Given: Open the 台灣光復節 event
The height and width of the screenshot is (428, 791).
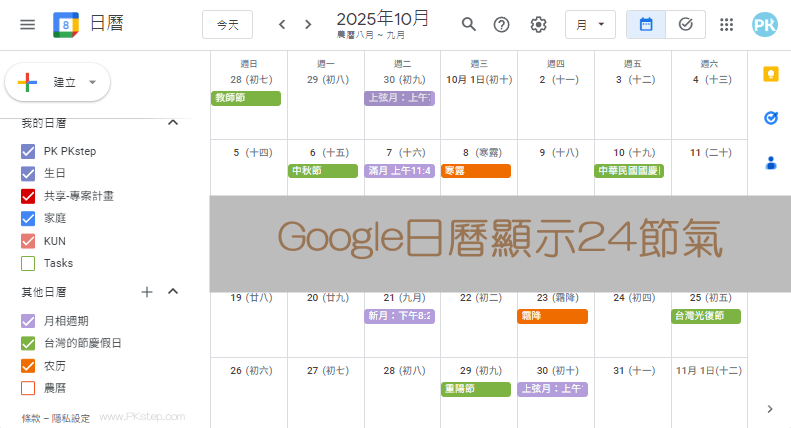Looking at the screenshot, I should [706, 316].
